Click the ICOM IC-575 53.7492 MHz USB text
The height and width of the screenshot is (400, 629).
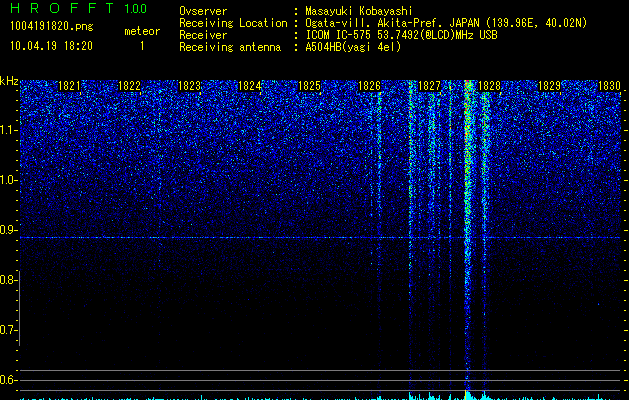pos(401,35)
